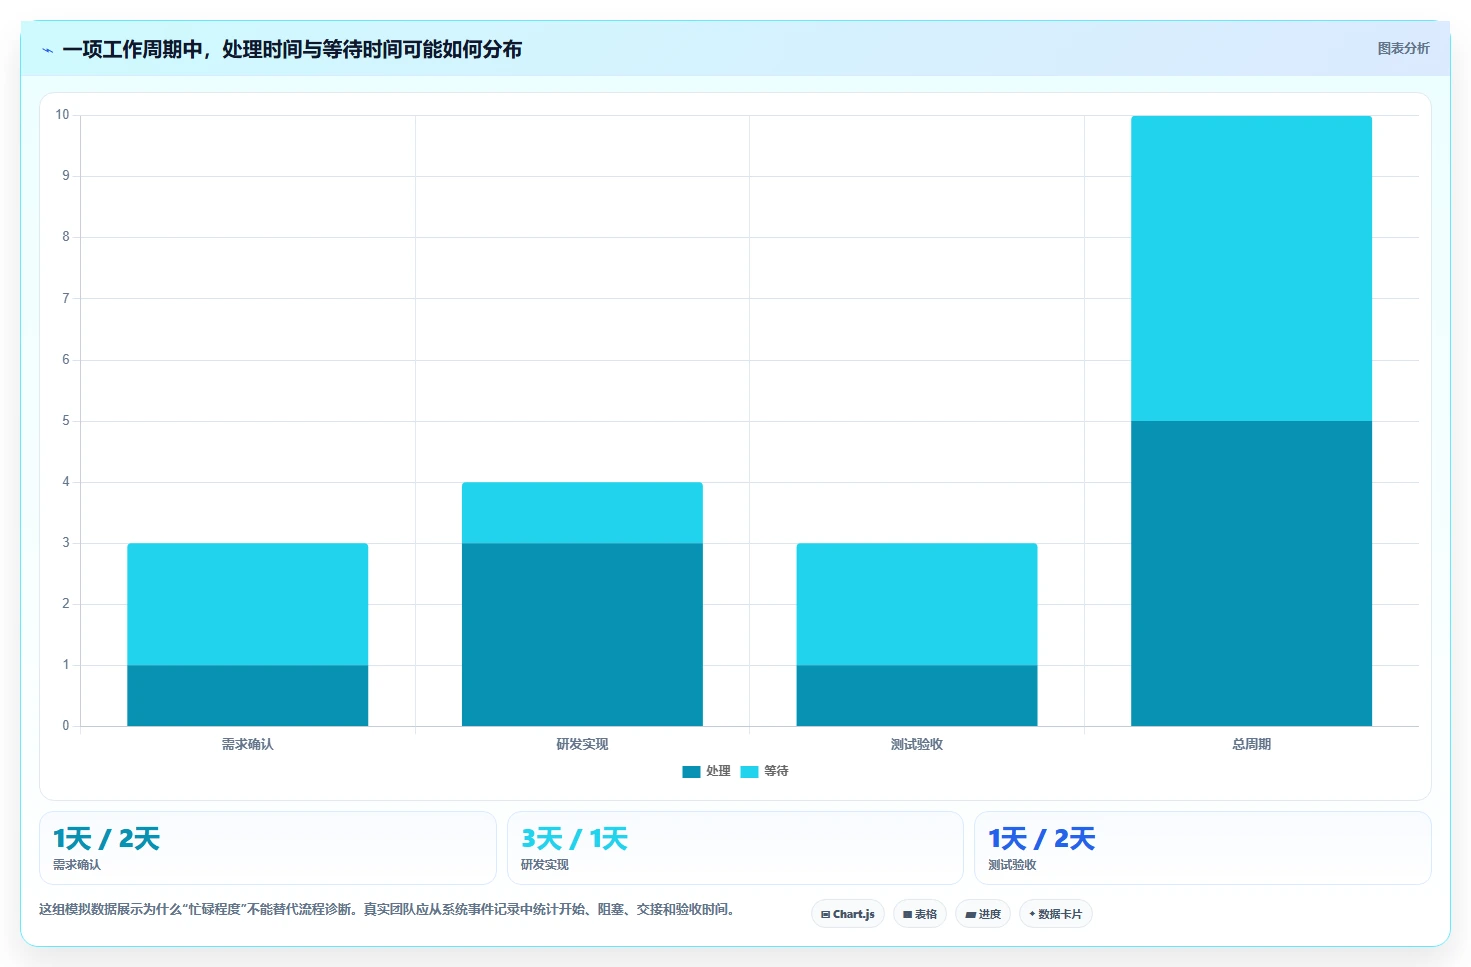Viewport: 1471px width, 967px height.
Task: Click the 测试验收 caption in the last card
Action: pos(1012,865)
